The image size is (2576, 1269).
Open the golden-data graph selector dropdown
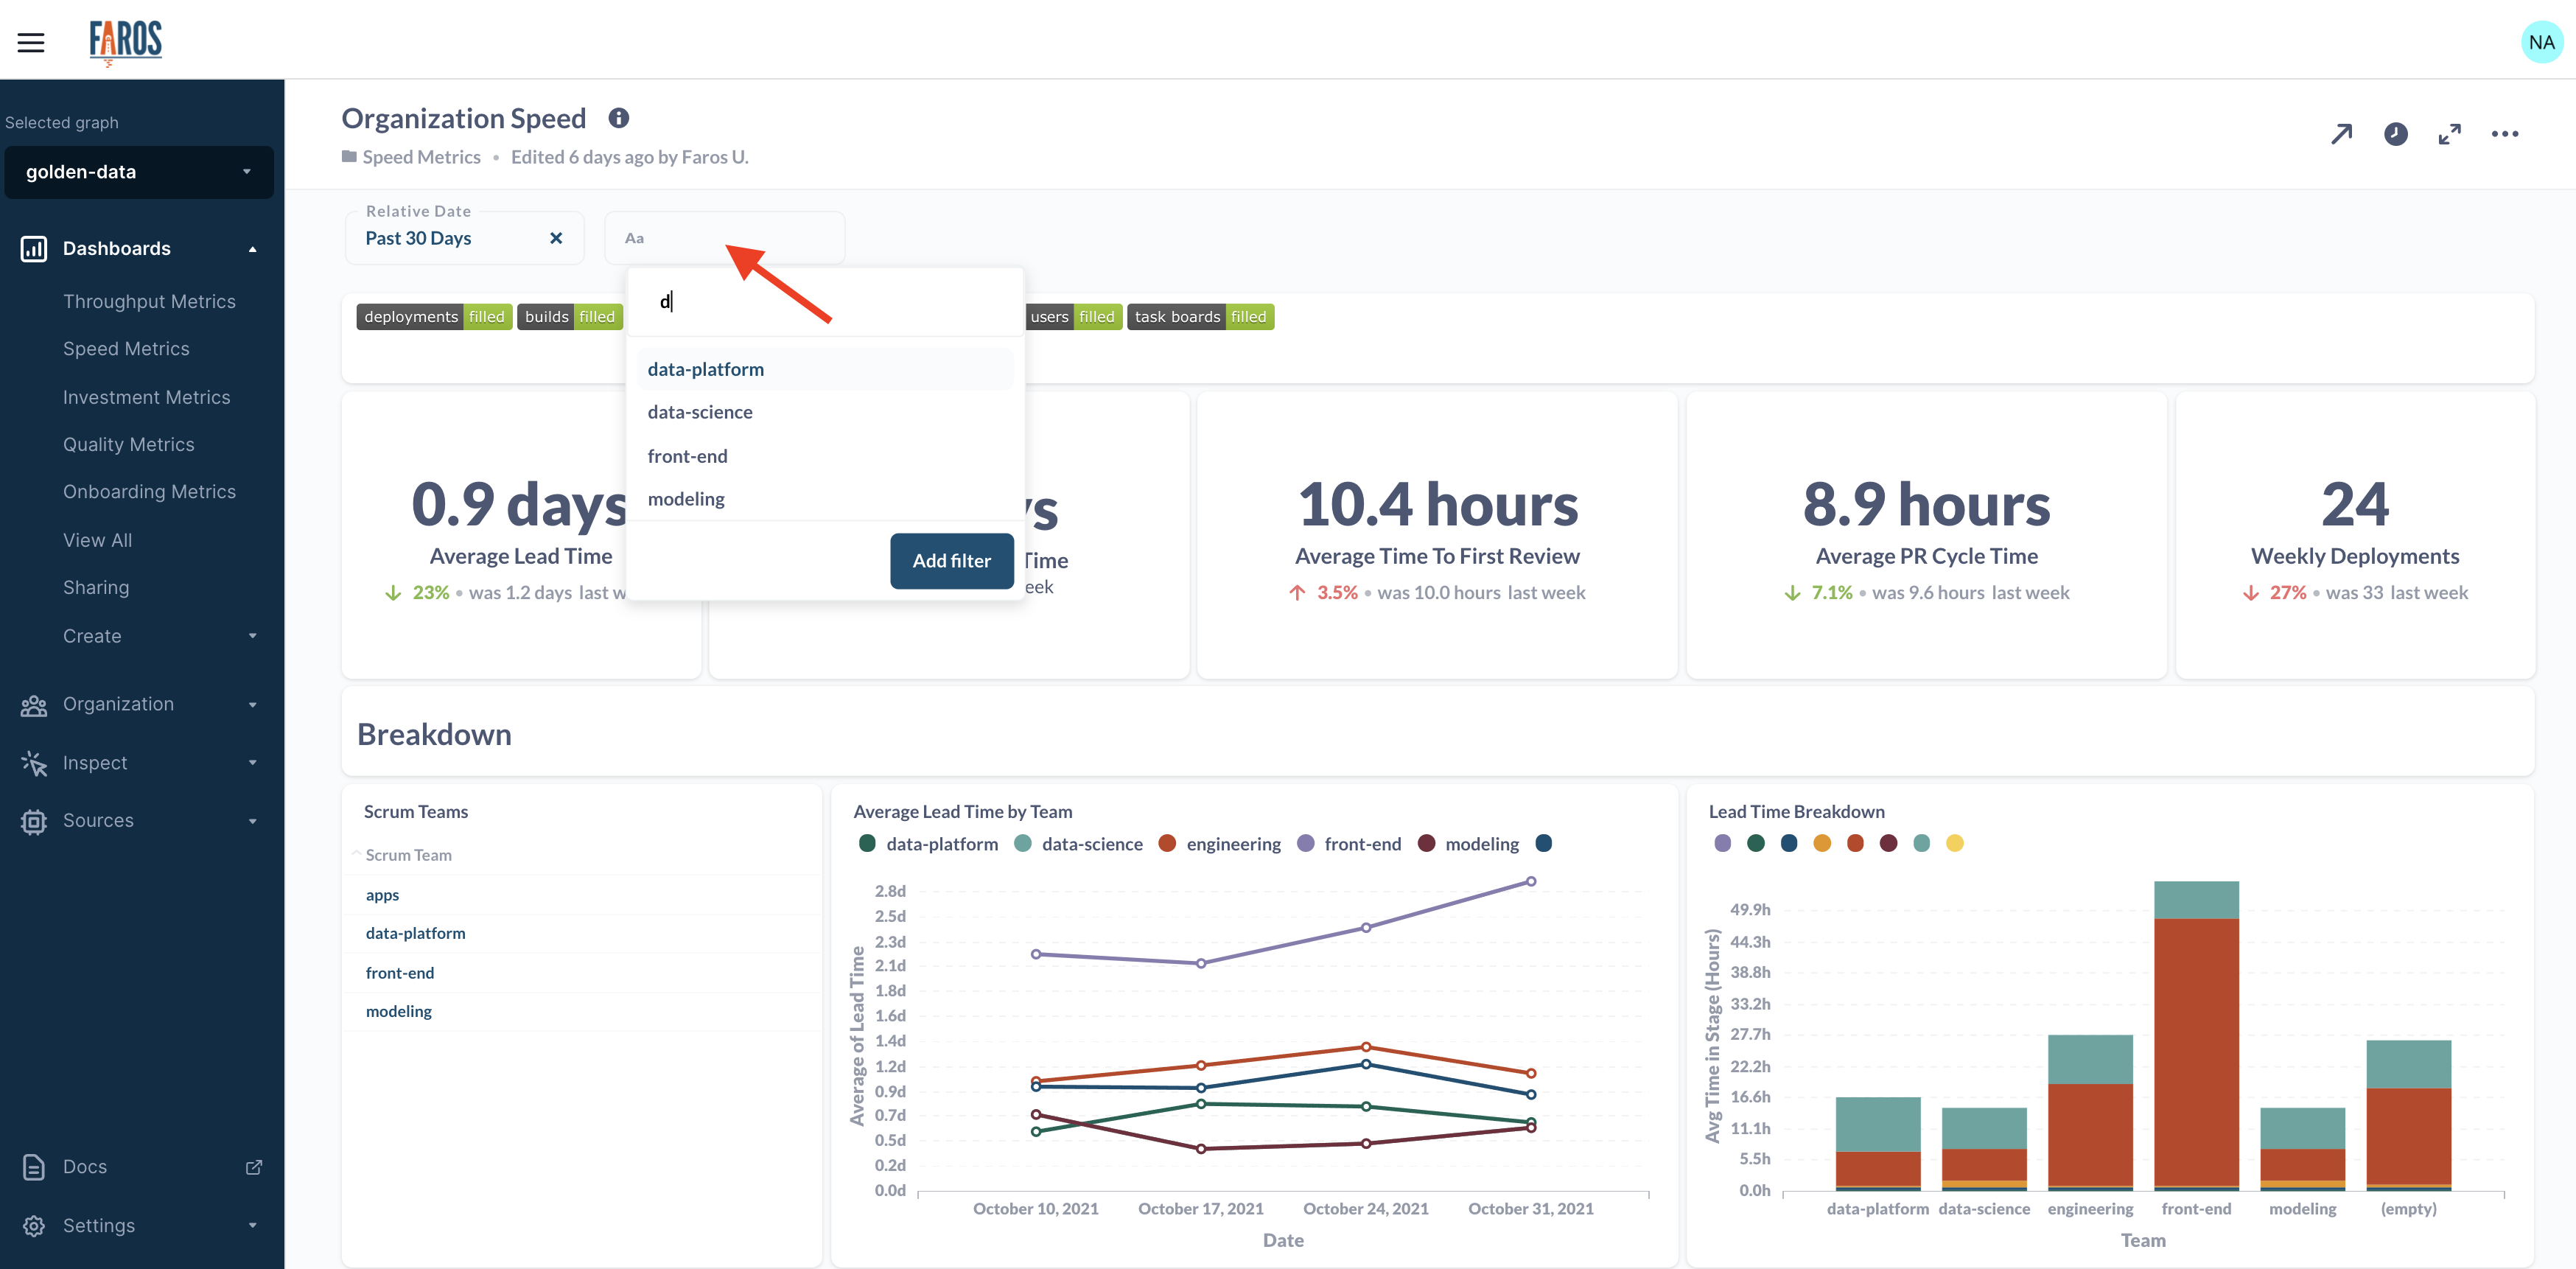139,172
